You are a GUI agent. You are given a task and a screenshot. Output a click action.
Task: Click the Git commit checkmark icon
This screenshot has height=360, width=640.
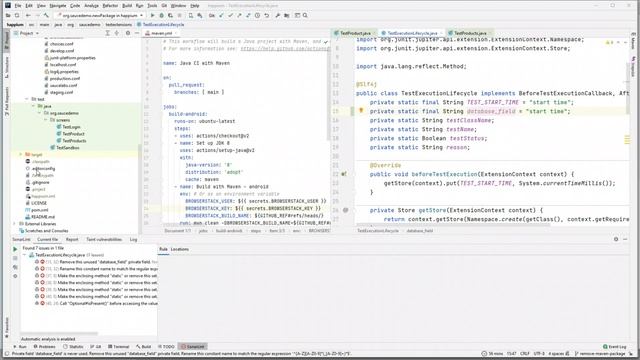click(231, 16)
